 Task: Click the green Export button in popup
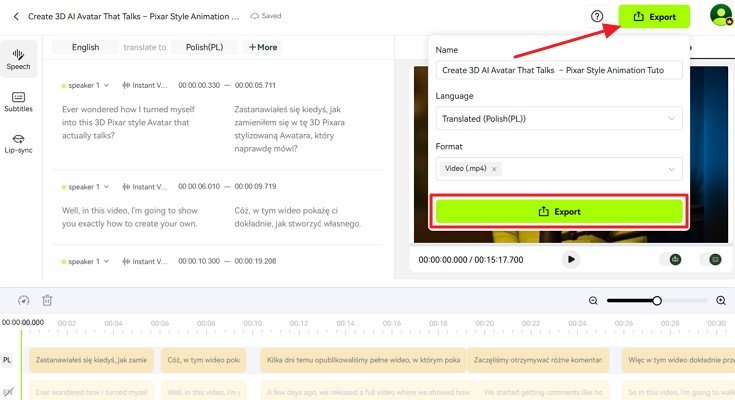(x=559, y=212)
